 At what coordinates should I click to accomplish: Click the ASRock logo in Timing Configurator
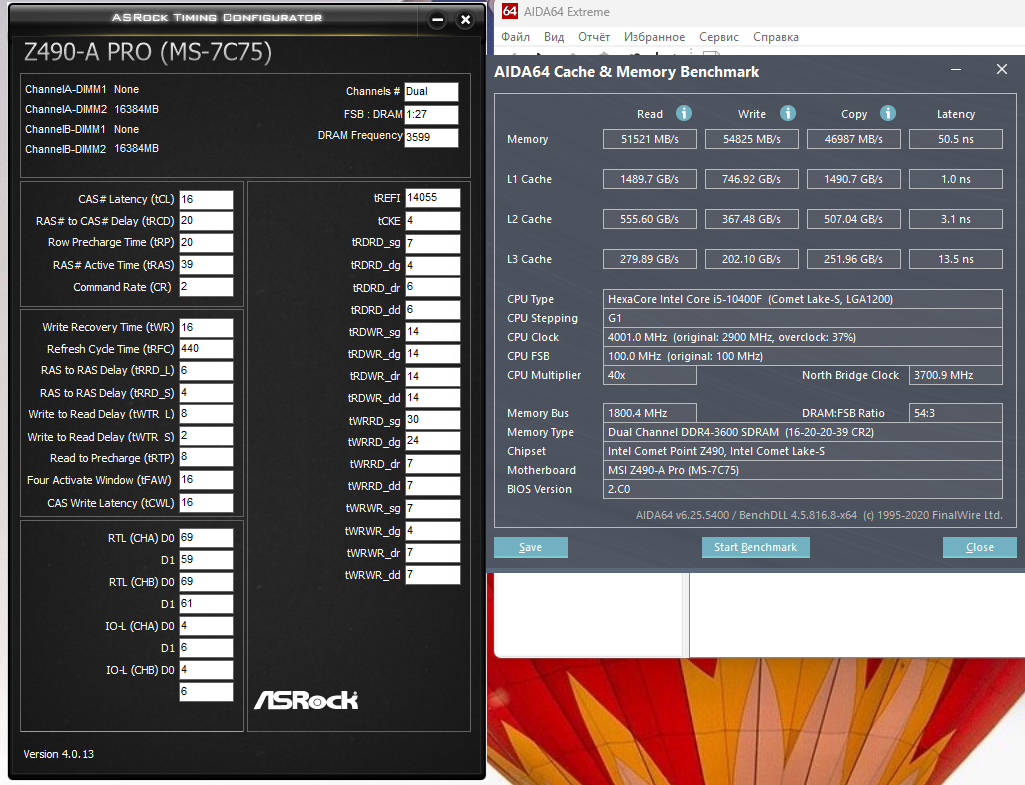tap(306, 700)
